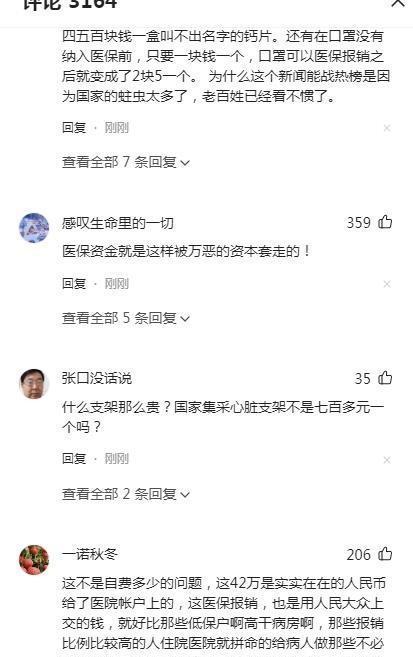This screenshot has height=657, width=413.
Task: Dismiss the 支架 comment with its X
Action: [387, 460]
